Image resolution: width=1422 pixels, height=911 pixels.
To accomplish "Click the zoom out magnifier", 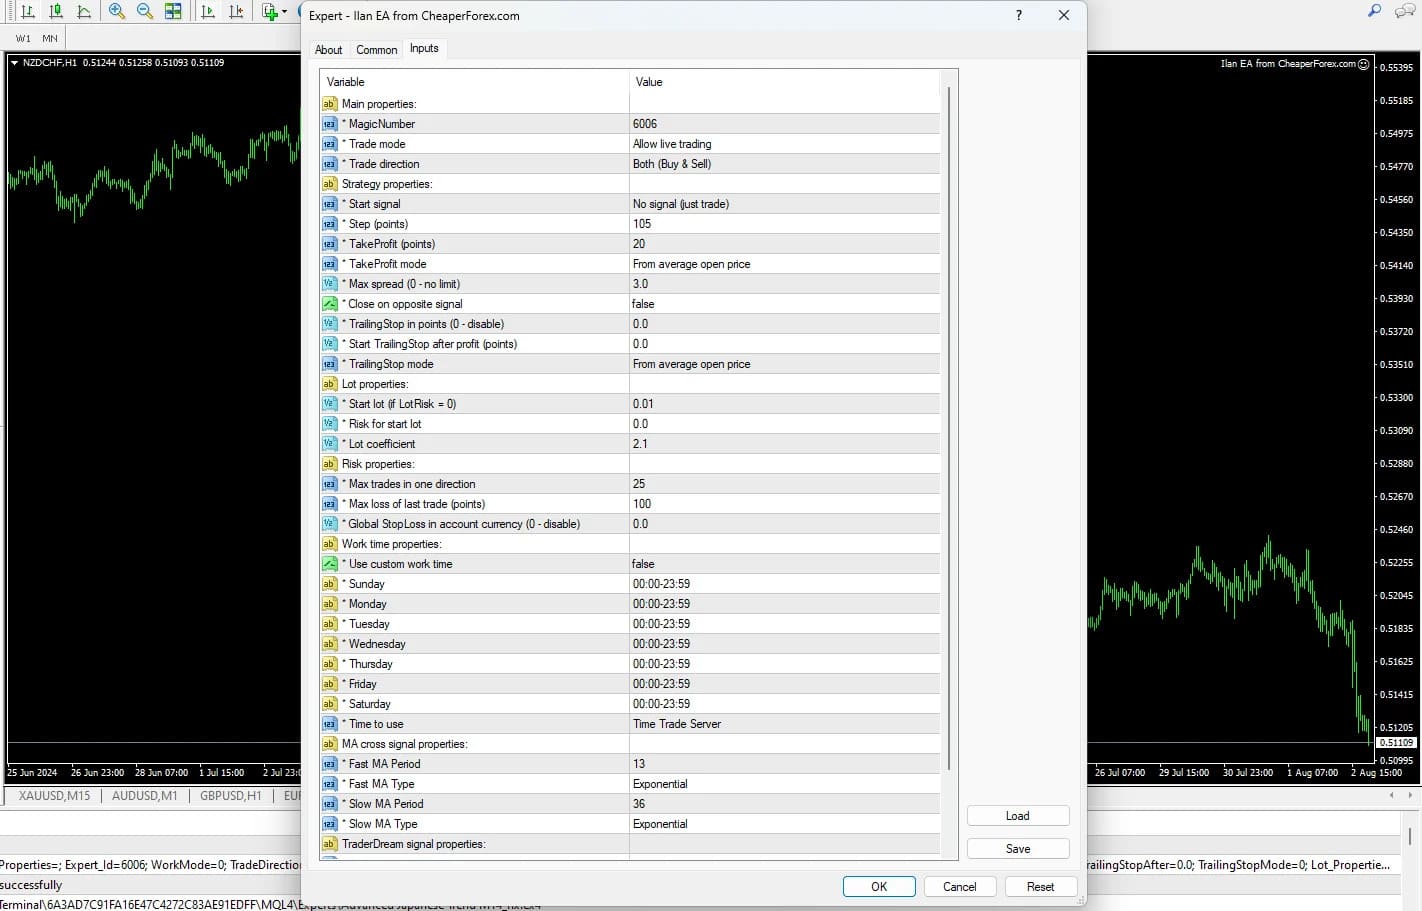I will pos(145,11).
